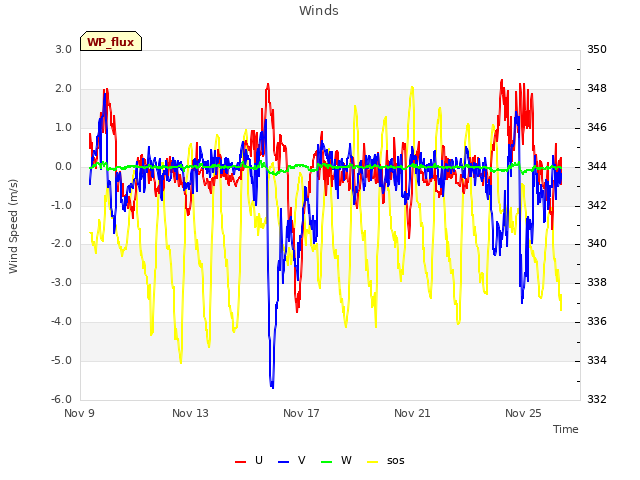
Task: Click the Nov 9 x-axis tick label
Action: point(79,413)
